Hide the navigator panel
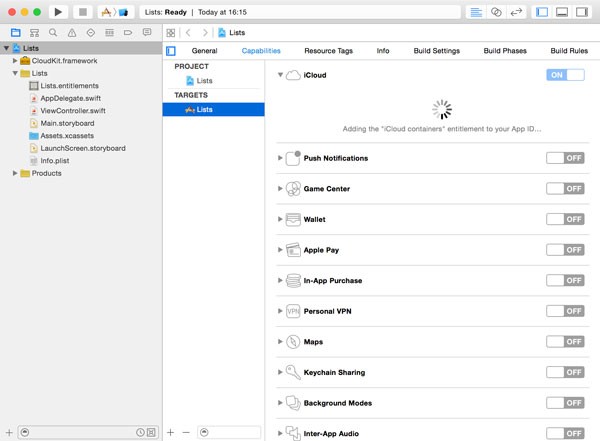Screen dimensions: 600x441 click(542, 12)
